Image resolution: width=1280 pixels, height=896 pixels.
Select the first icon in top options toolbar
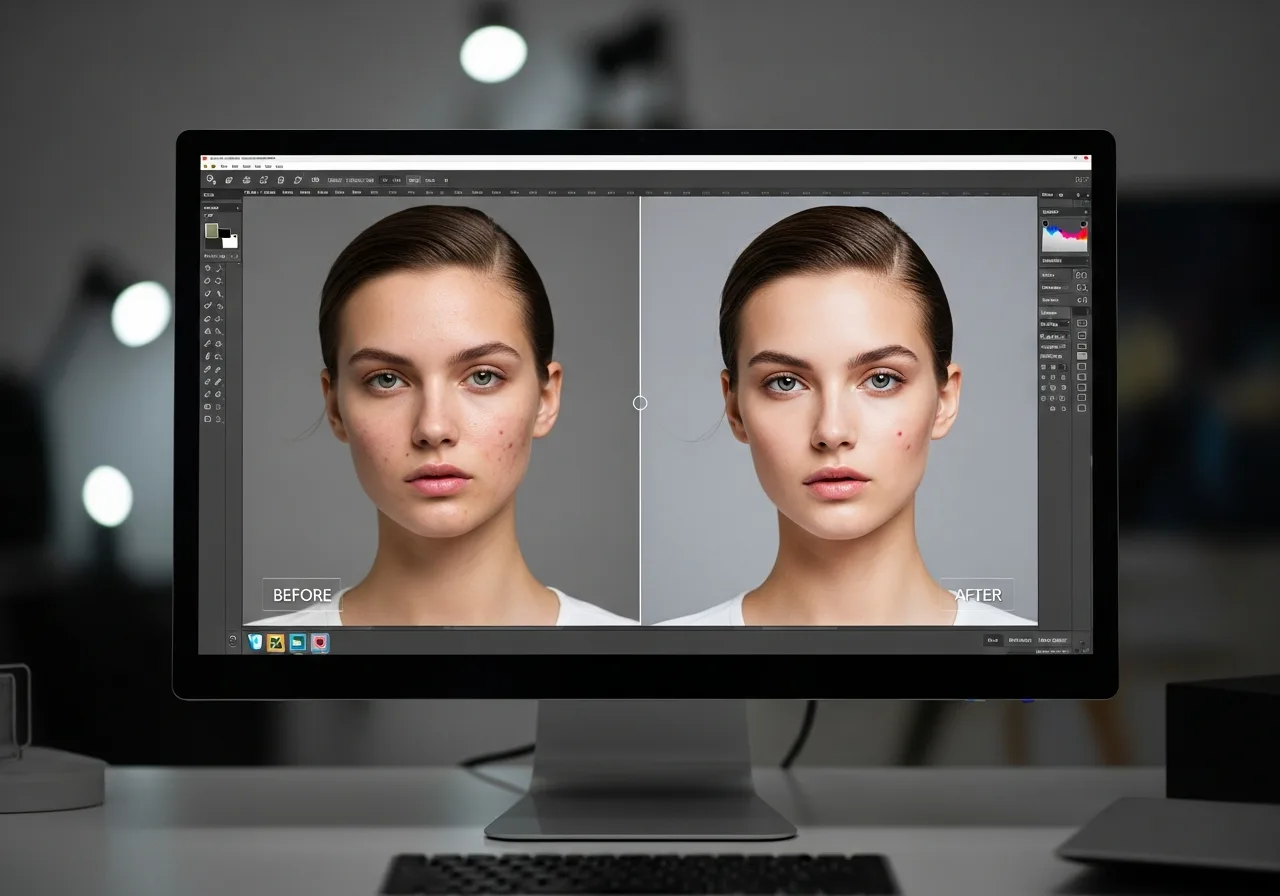point(211,180)
